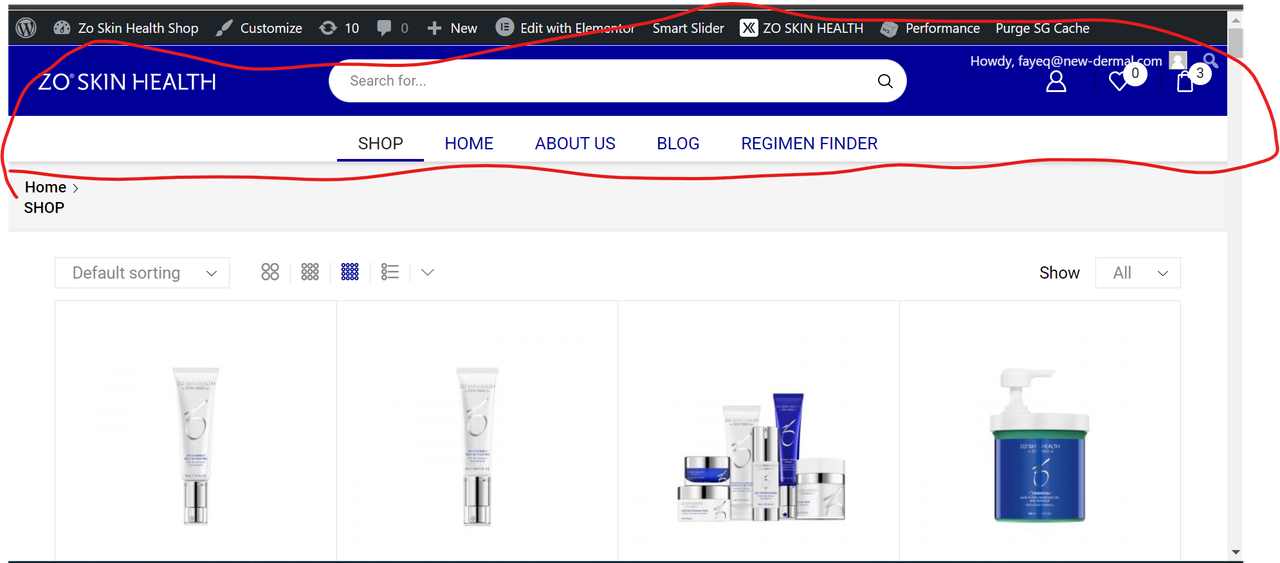1280x563 pixels.
Task: Expand the Default sorting dropdown
Action: pyautogui.click(x=142, y=273)
